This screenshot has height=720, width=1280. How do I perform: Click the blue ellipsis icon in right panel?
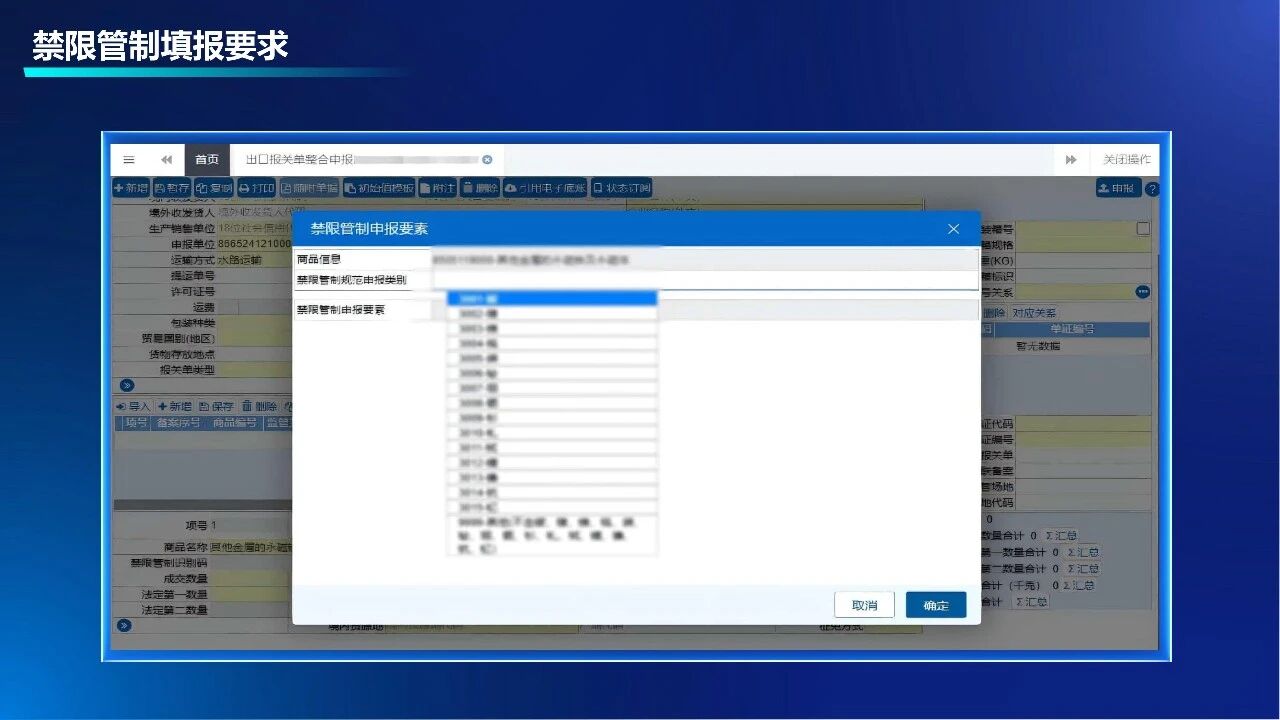click(1142, 292)
